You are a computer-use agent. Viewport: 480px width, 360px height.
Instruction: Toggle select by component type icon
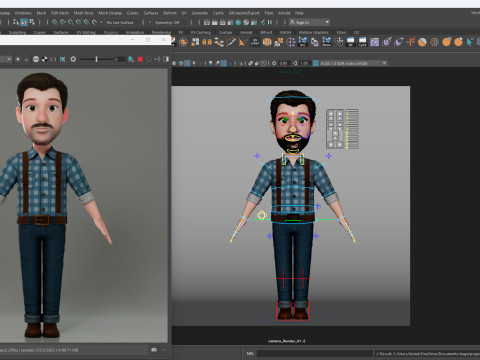(32, 22)
